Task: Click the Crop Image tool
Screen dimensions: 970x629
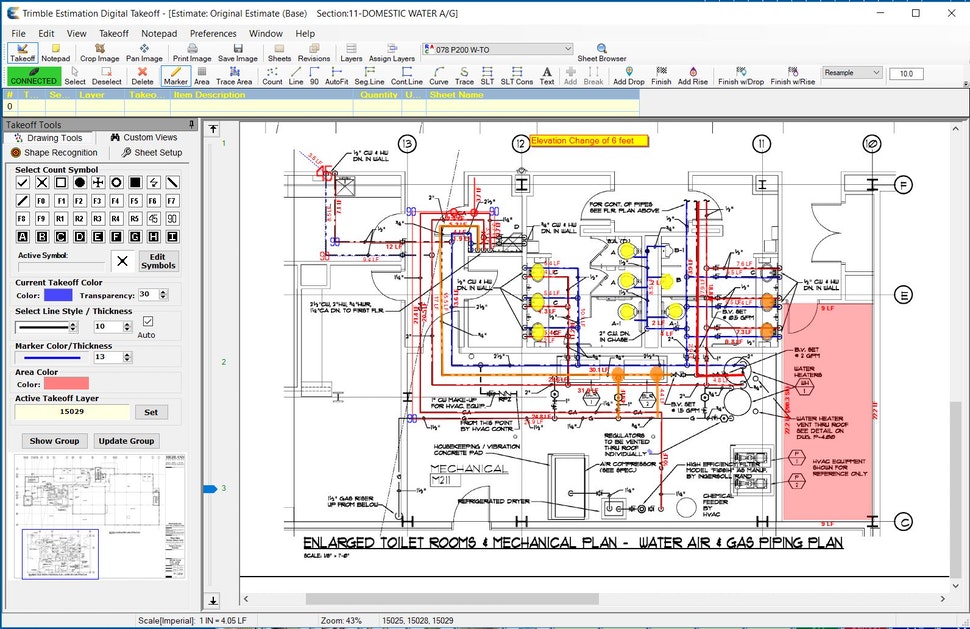Action: (100, 52)
